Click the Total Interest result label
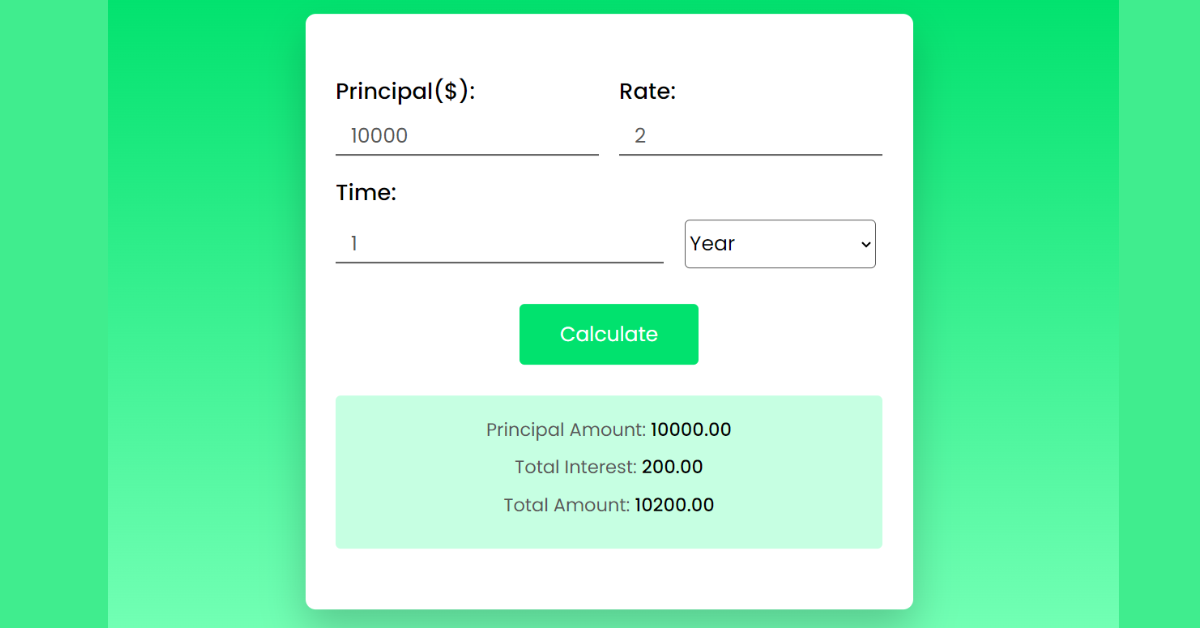The height and width of the screenshot is (628, 1200). click(x=576, y=467)
